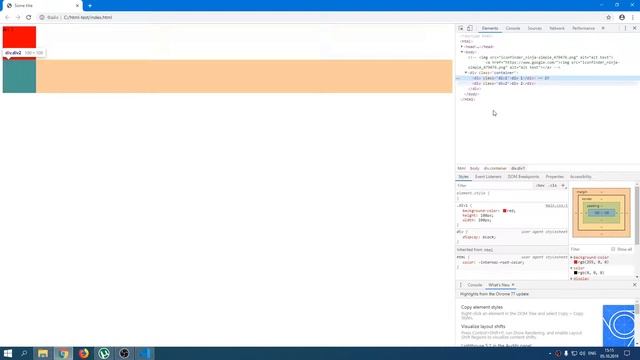Switch to the Sources tab
The width and height of the screenshot is (640, 360).
coord(534,28)
